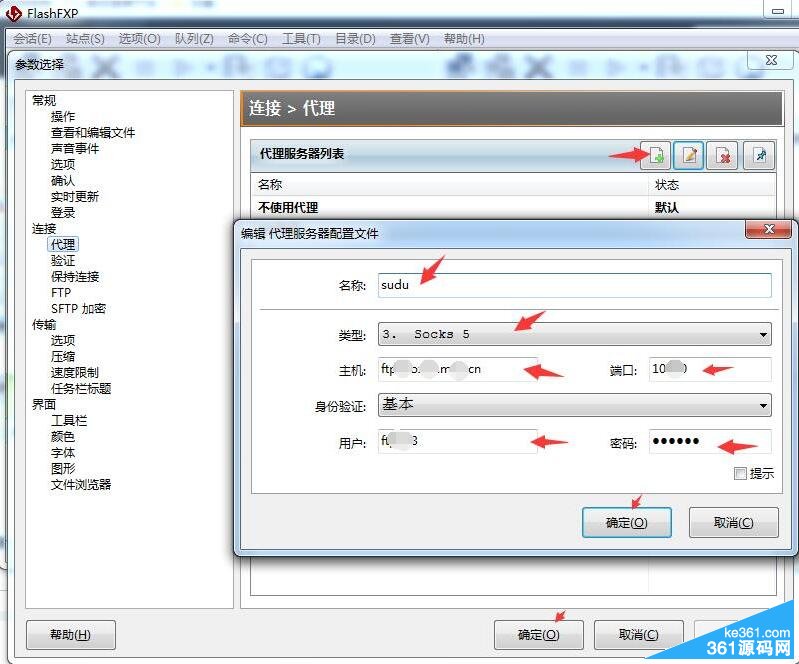Click the FlashFXP application logo icon

[x=13, y=13]
